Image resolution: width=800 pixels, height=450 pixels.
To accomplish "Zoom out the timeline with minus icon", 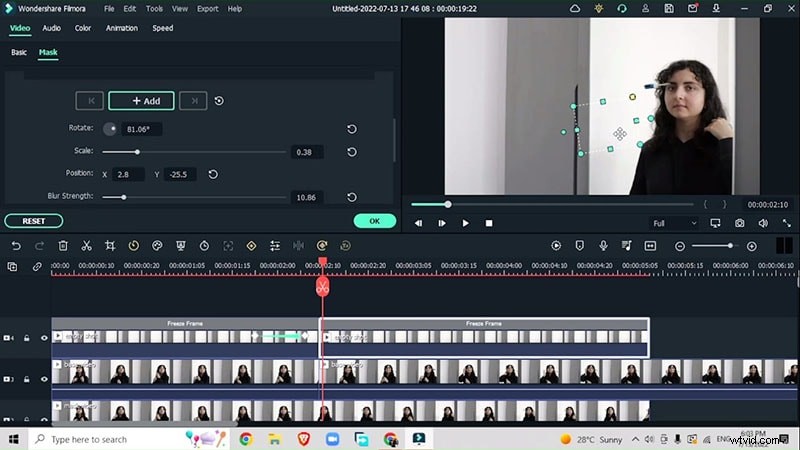I will pyautogui.click(x=680, y=246).
